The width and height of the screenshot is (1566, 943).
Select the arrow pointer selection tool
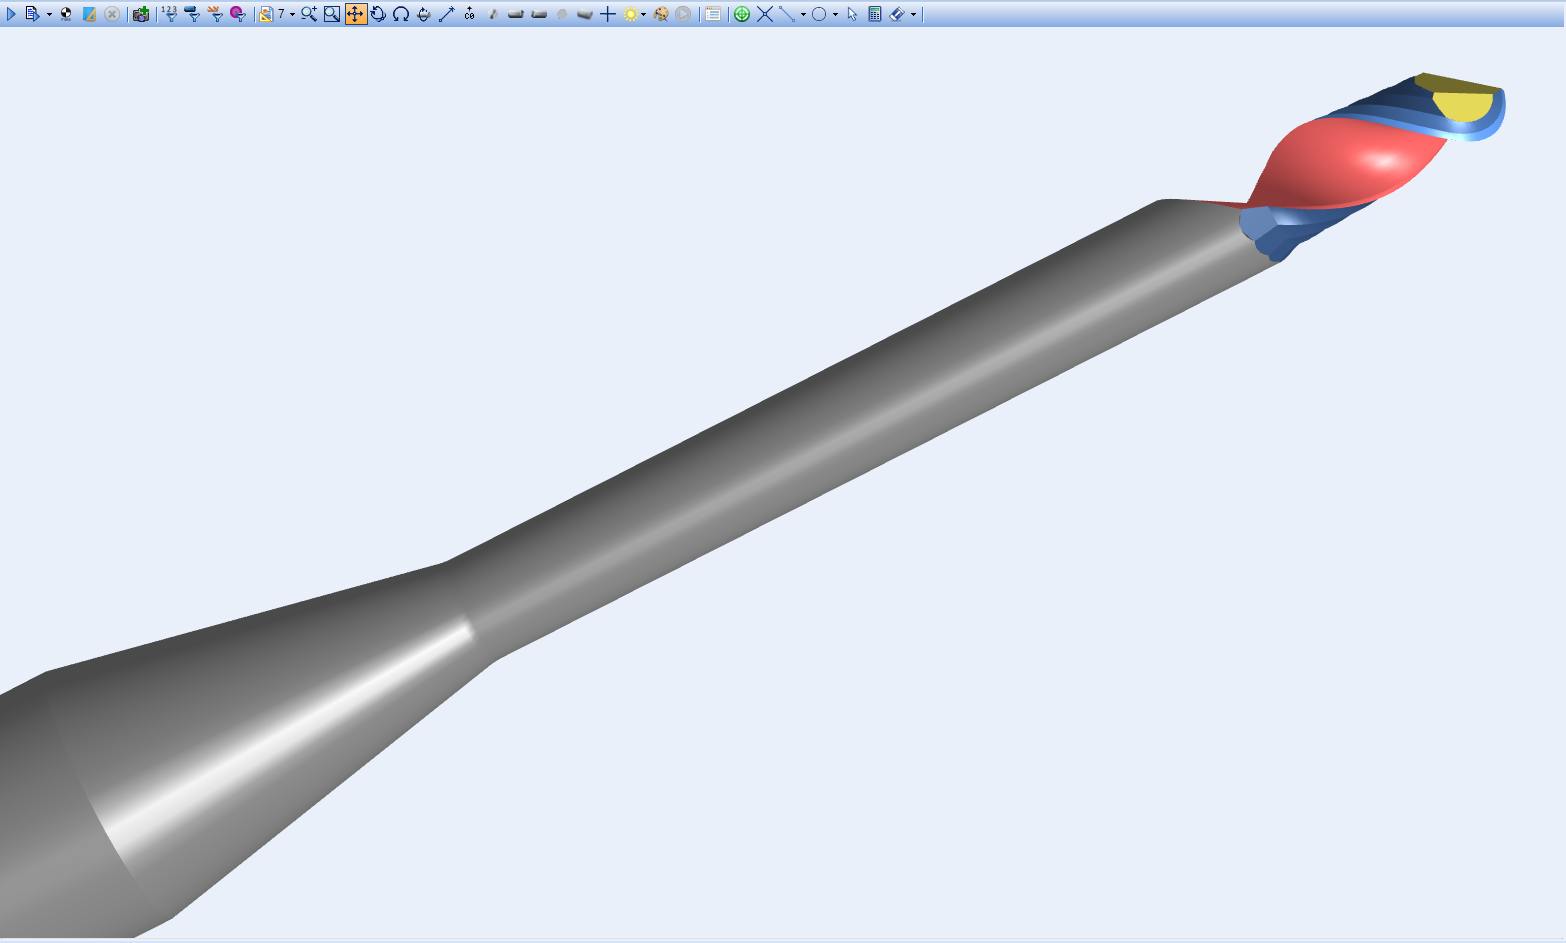pos(852,14)
